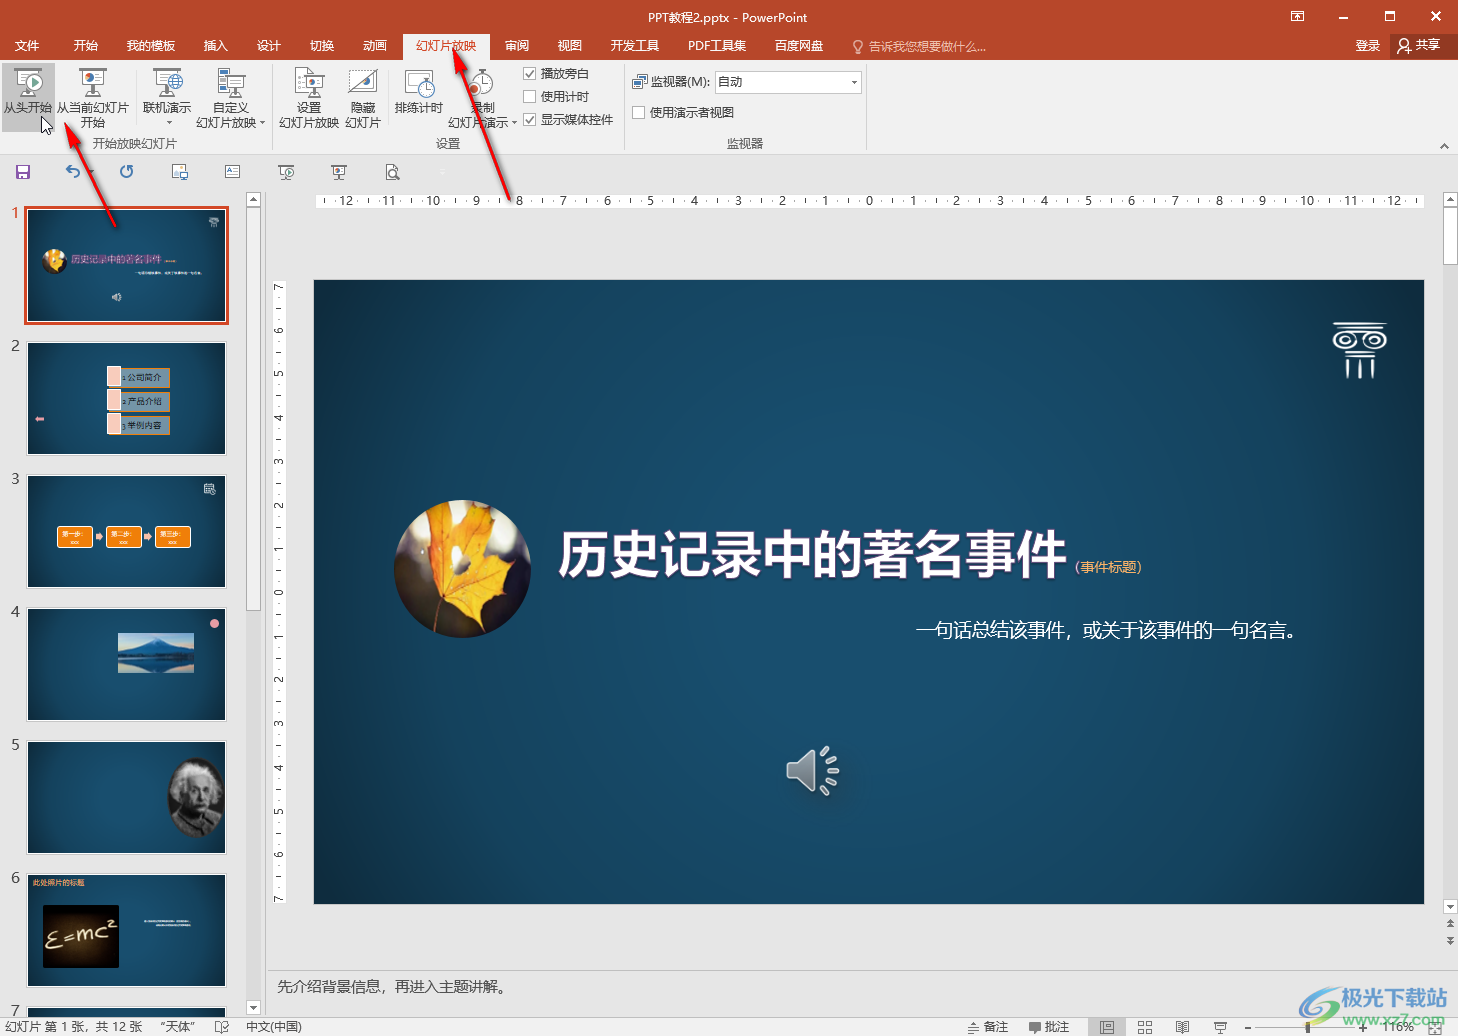Click spell check icon in status bar
The image size is (1458, 1036).
click(x=222, y=1027)
